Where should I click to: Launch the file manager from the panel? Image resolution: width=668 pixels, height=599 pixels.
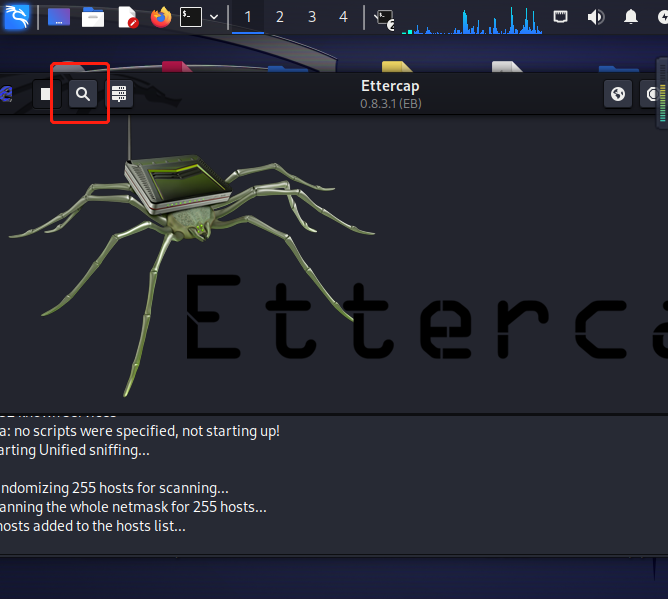[x=92, y=17]
